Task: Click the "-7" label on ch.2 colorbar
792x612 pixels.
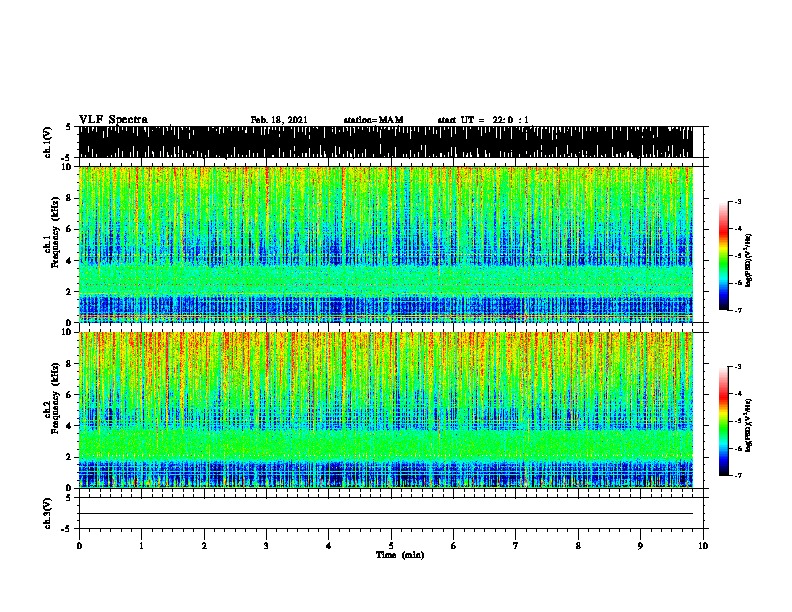Action: [x=737, y=476]
